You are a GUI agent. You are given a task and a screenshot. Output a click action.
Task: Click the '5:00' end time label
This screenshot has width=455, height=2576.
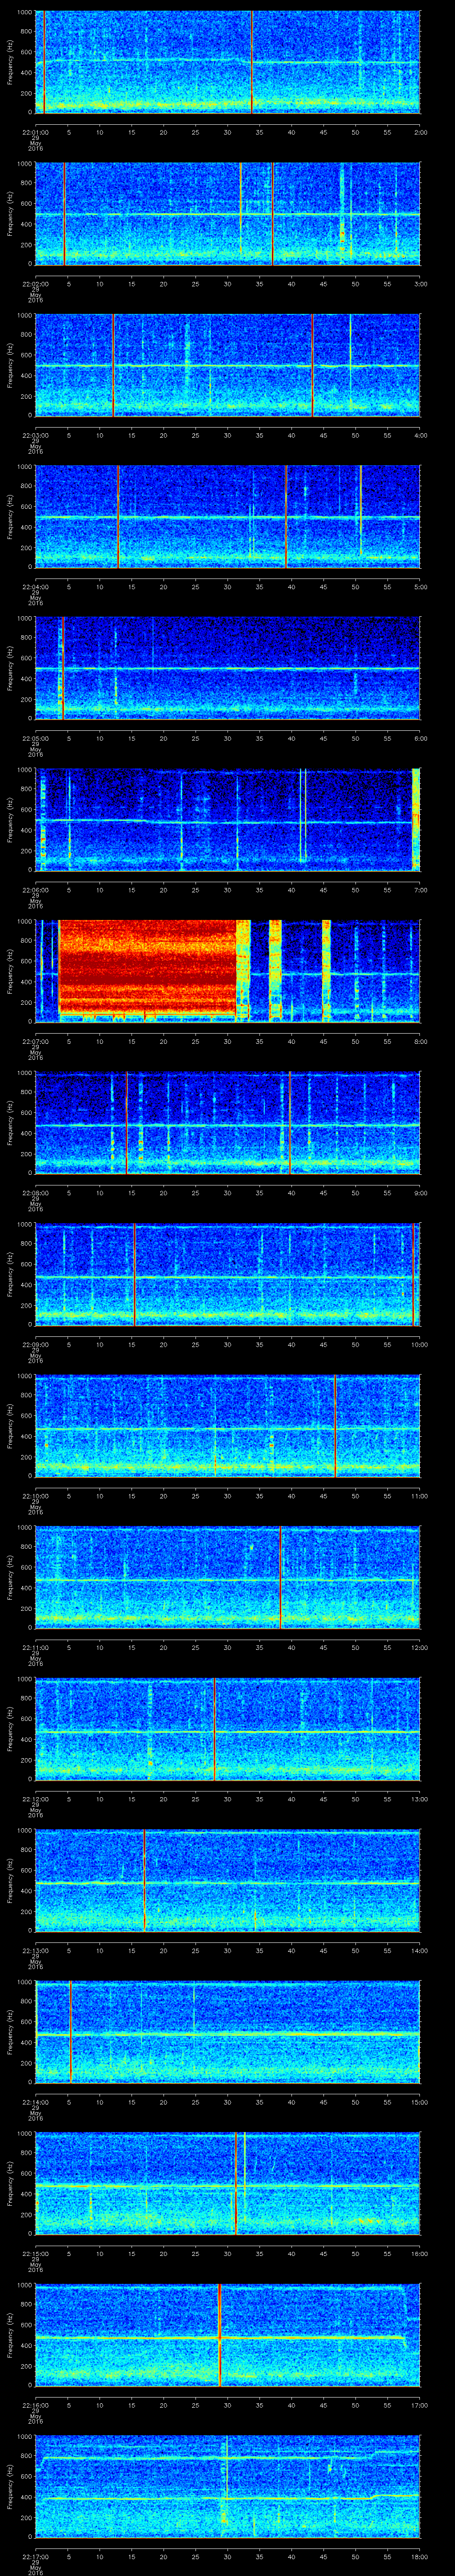pyautogui.click(x=420, y=587)
